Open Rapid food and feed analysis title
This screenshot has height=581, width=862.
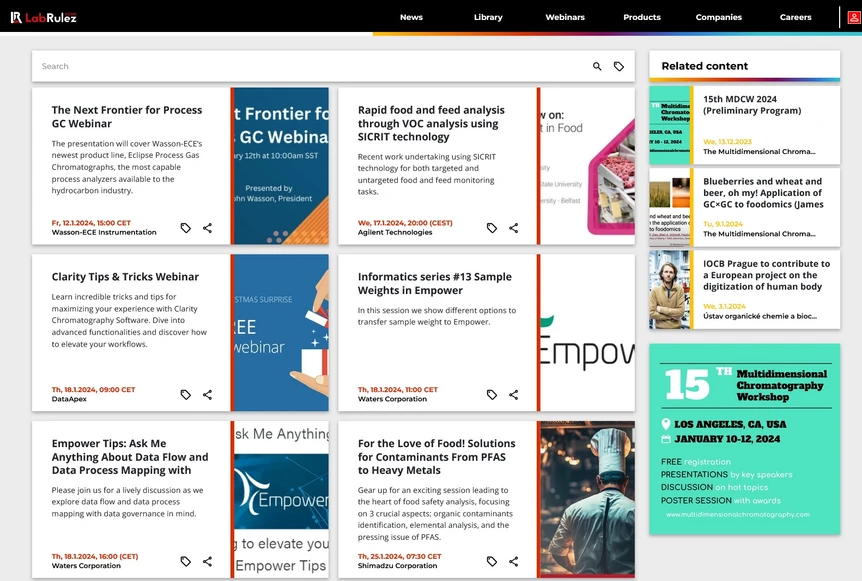pyautogui.click(x=431, y=123)
